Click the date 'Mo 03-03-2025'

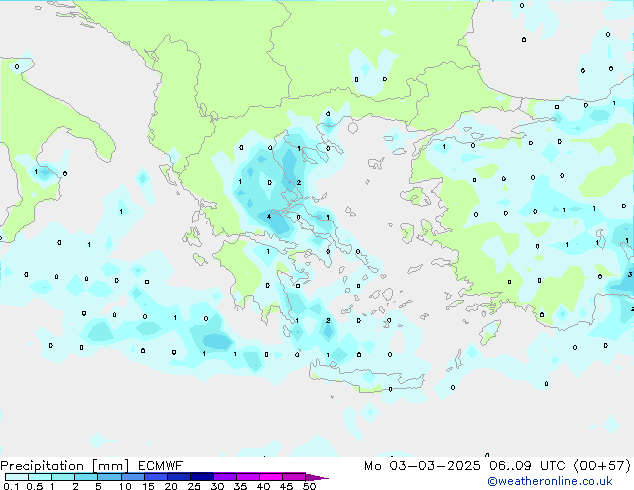tap(422, 466)
